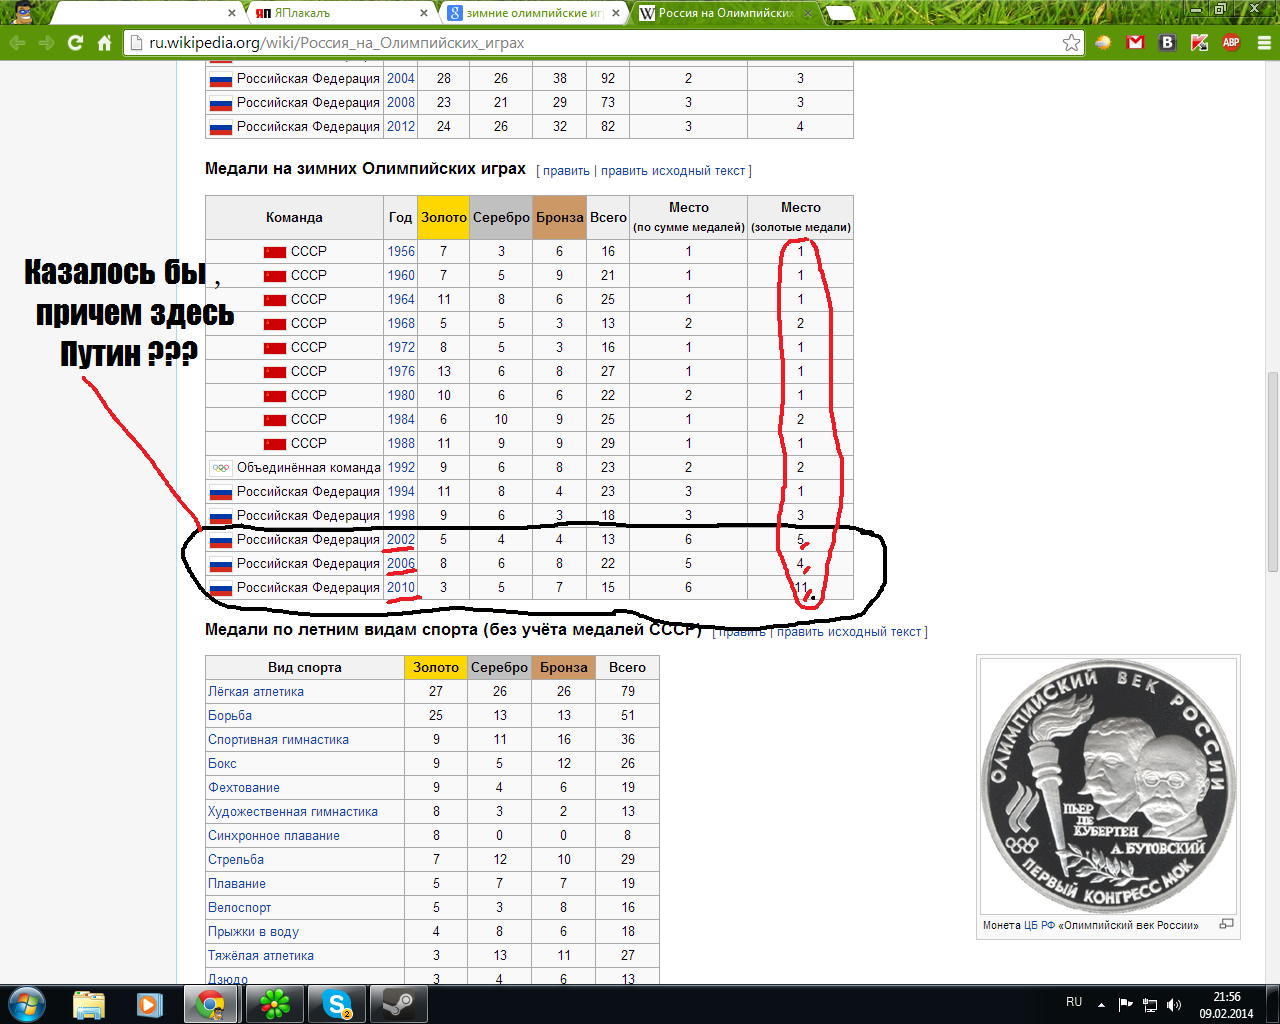Image resolution: width=1280 pixels, height=1024 pixels.
Task: Open the weather extension icon in toolbar
Action: pyautogui.click(x=1103, y=43)
